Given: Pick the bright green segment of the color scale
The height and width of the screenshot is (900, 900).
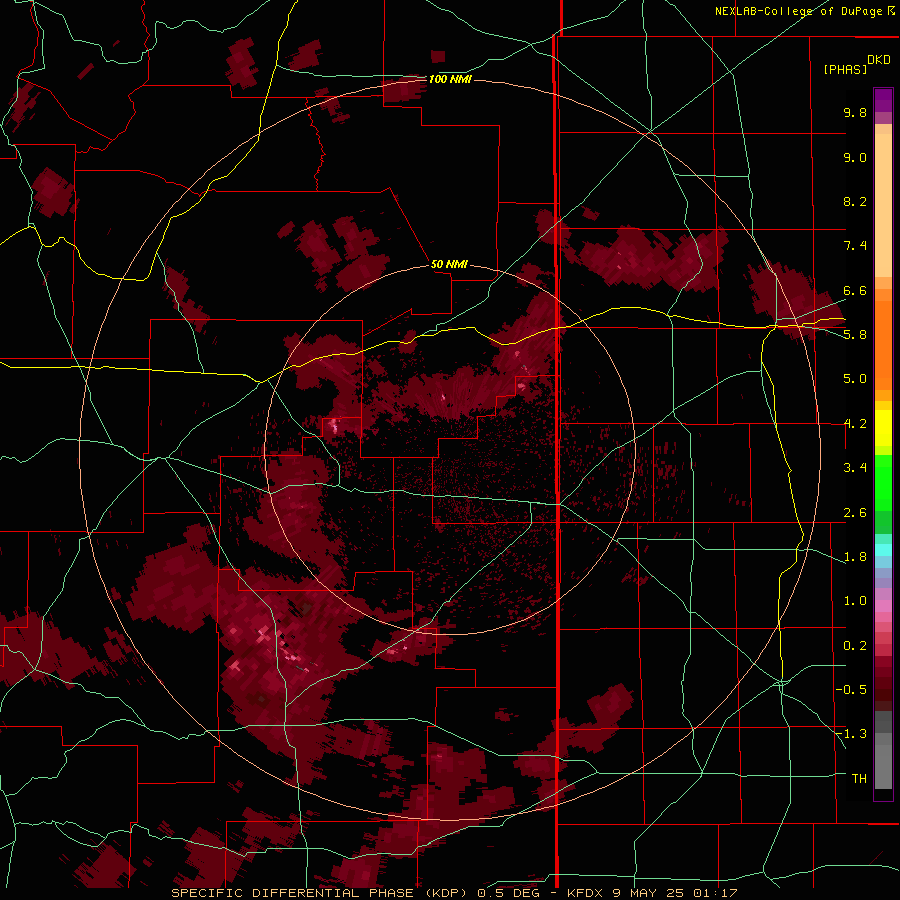Looking at the screenshot, I should [x=883, y=483].
